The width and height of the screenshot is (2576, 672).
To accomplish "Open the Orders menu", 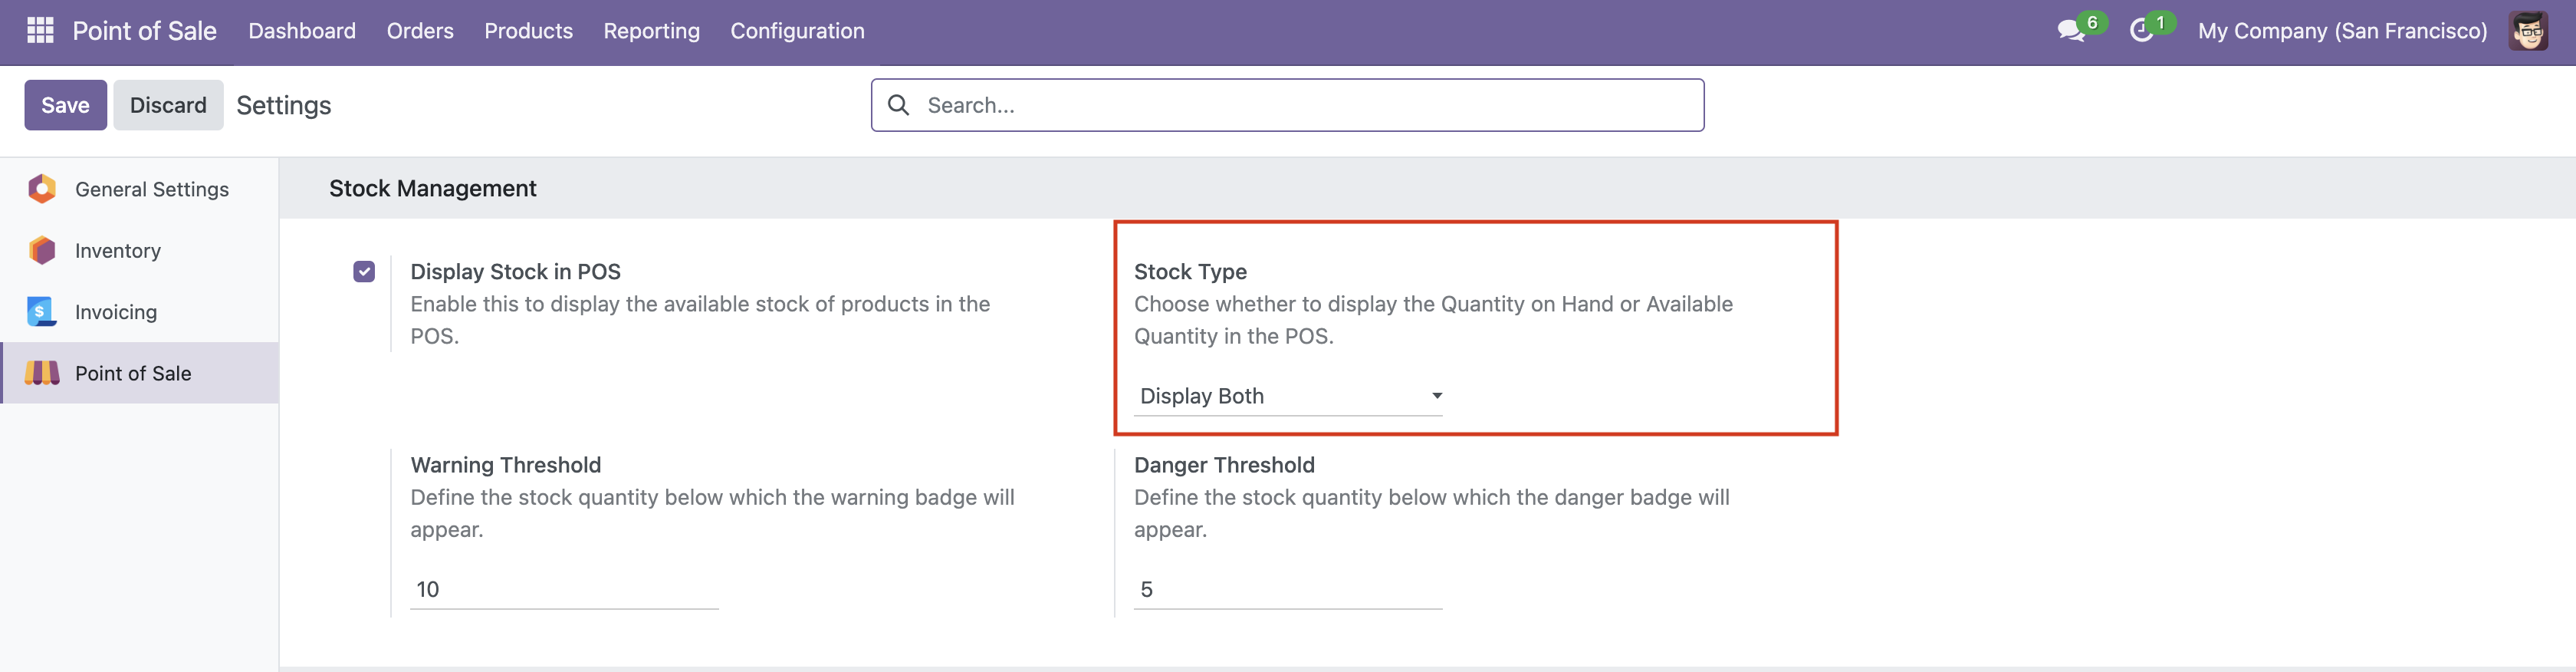I will coord(420,31).
